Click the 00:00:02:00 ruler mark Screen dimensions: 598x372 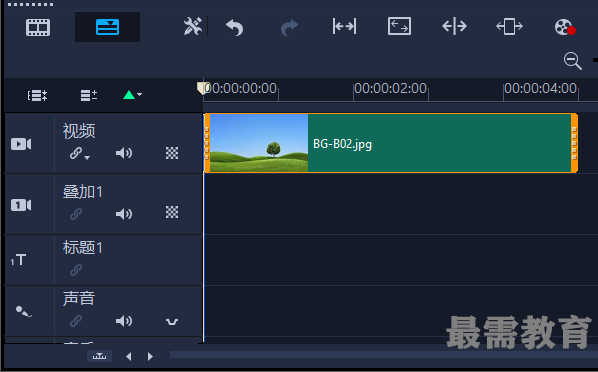pyautogui.click(x=390, y=88)
